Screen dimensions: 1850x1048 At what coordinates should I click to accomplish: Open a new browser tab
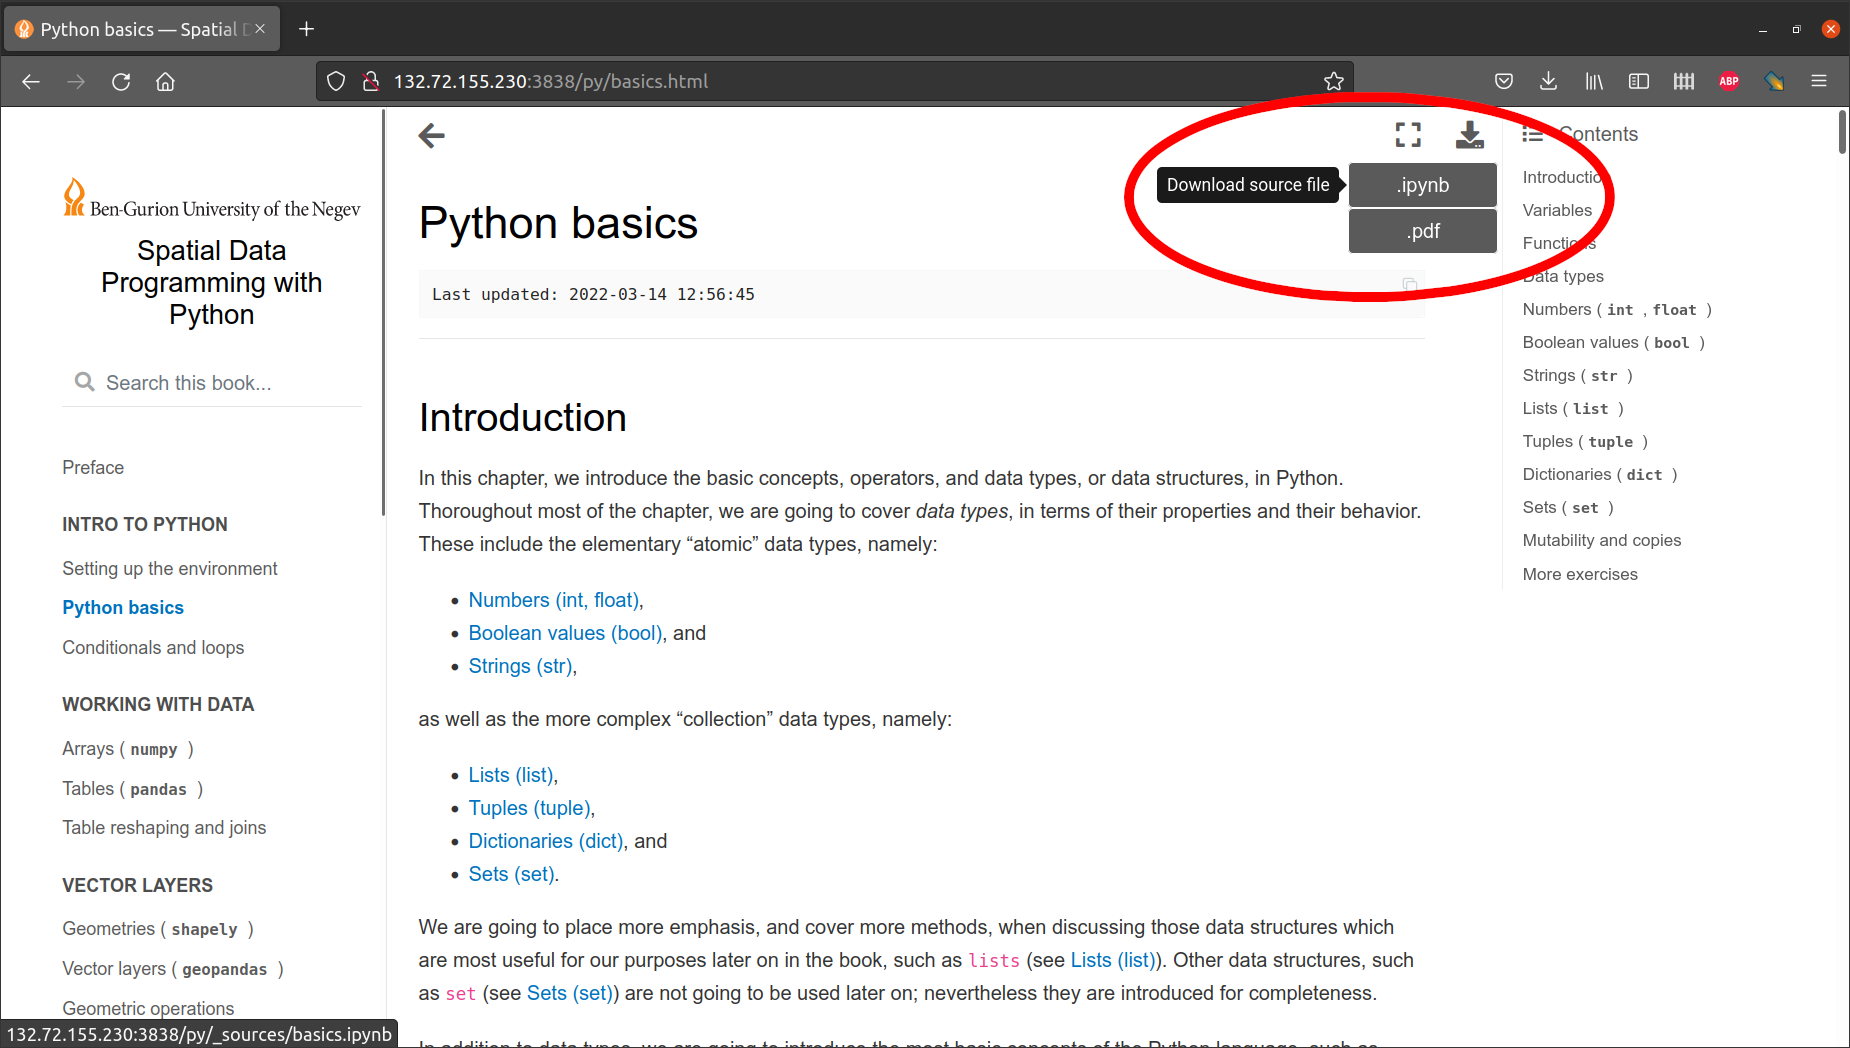click(307, 29)
